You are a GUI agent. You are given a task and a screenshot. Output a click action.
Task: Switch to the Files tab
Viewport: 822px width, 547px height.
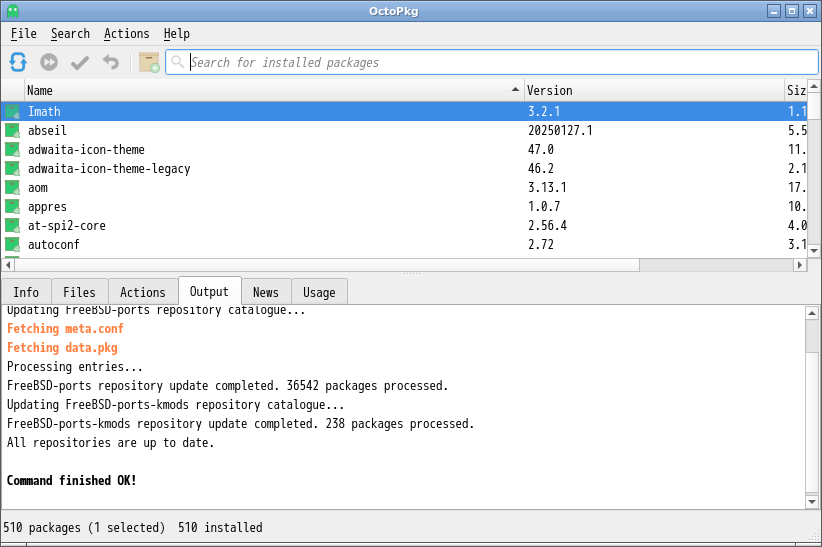79,292
